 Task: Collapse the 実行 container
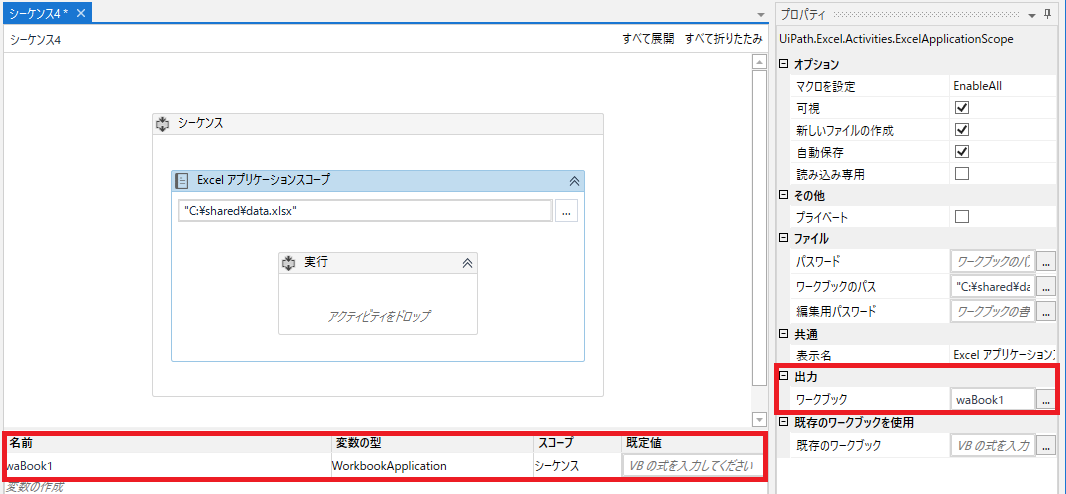[467, 263]
